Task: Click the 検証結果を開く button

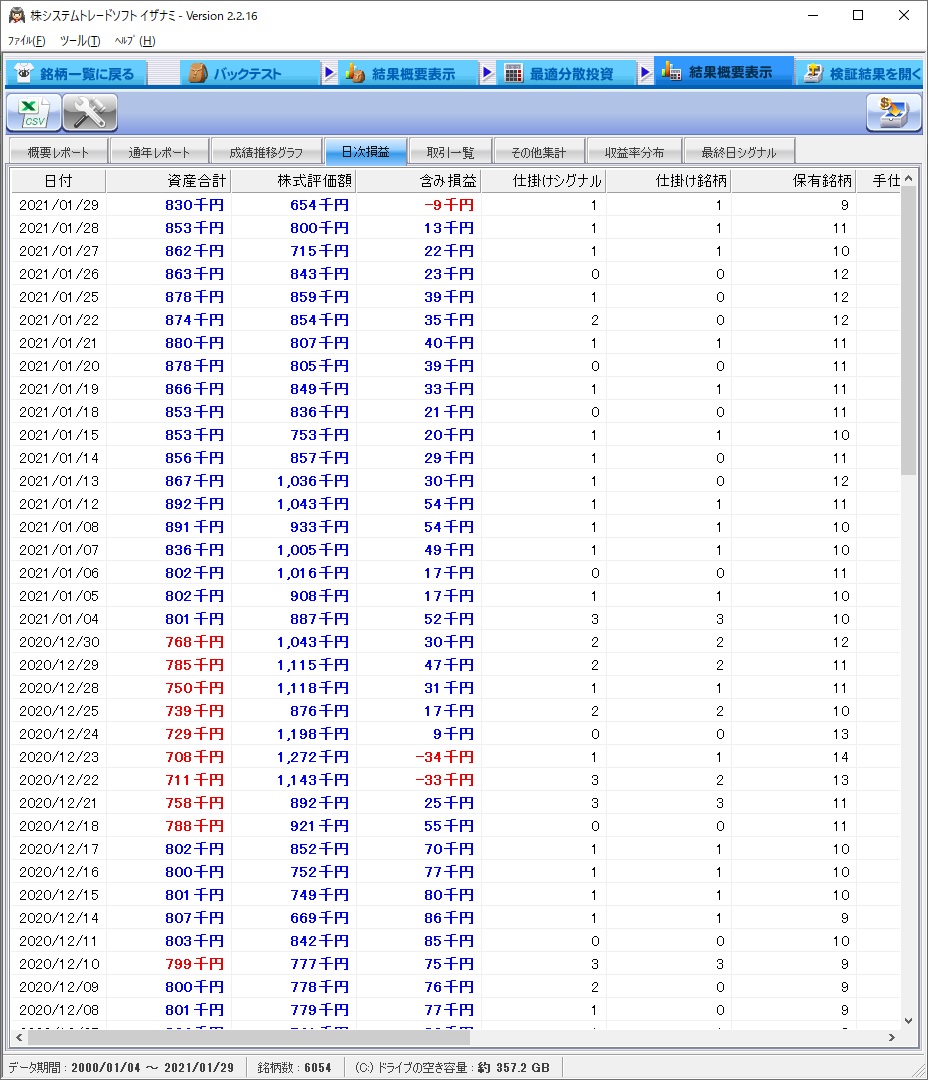Action: [861, 74]
